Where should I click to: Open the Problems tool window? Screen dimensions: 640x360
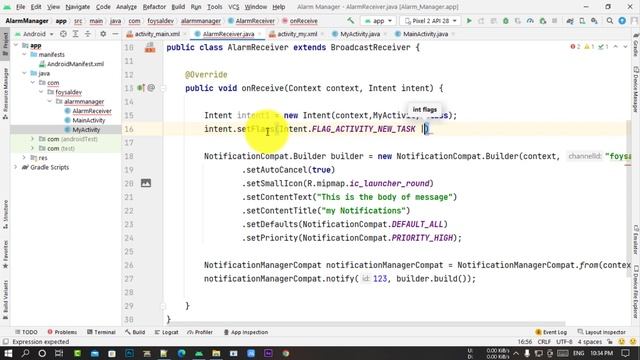click(x=62, y=332)
